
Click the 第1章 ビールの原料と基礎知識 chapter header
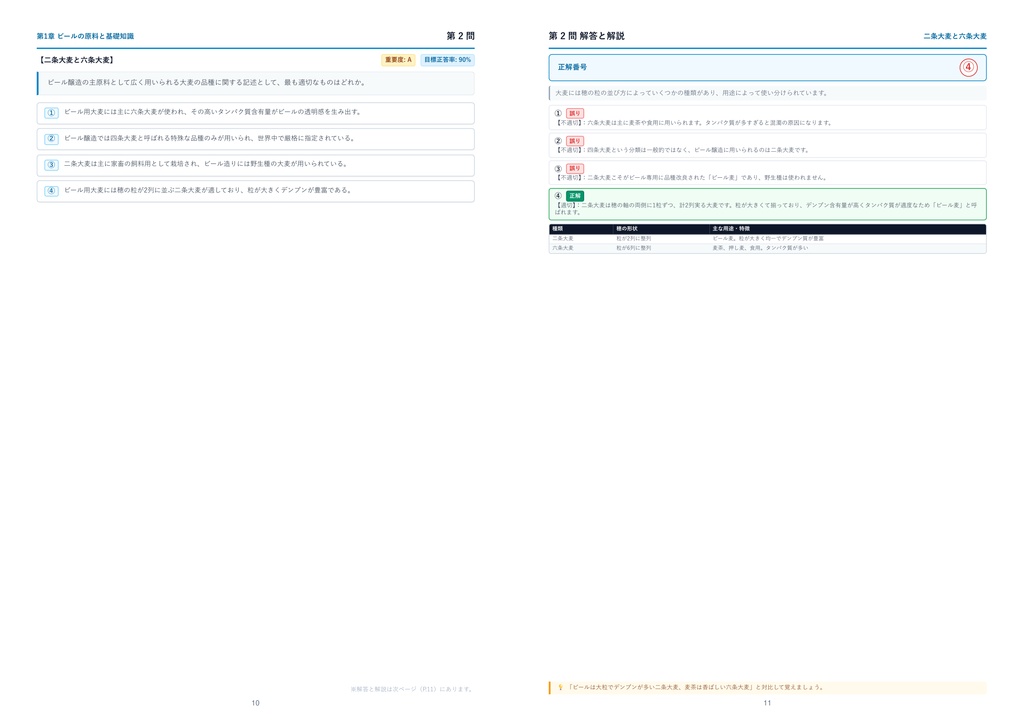pos(86,37)
